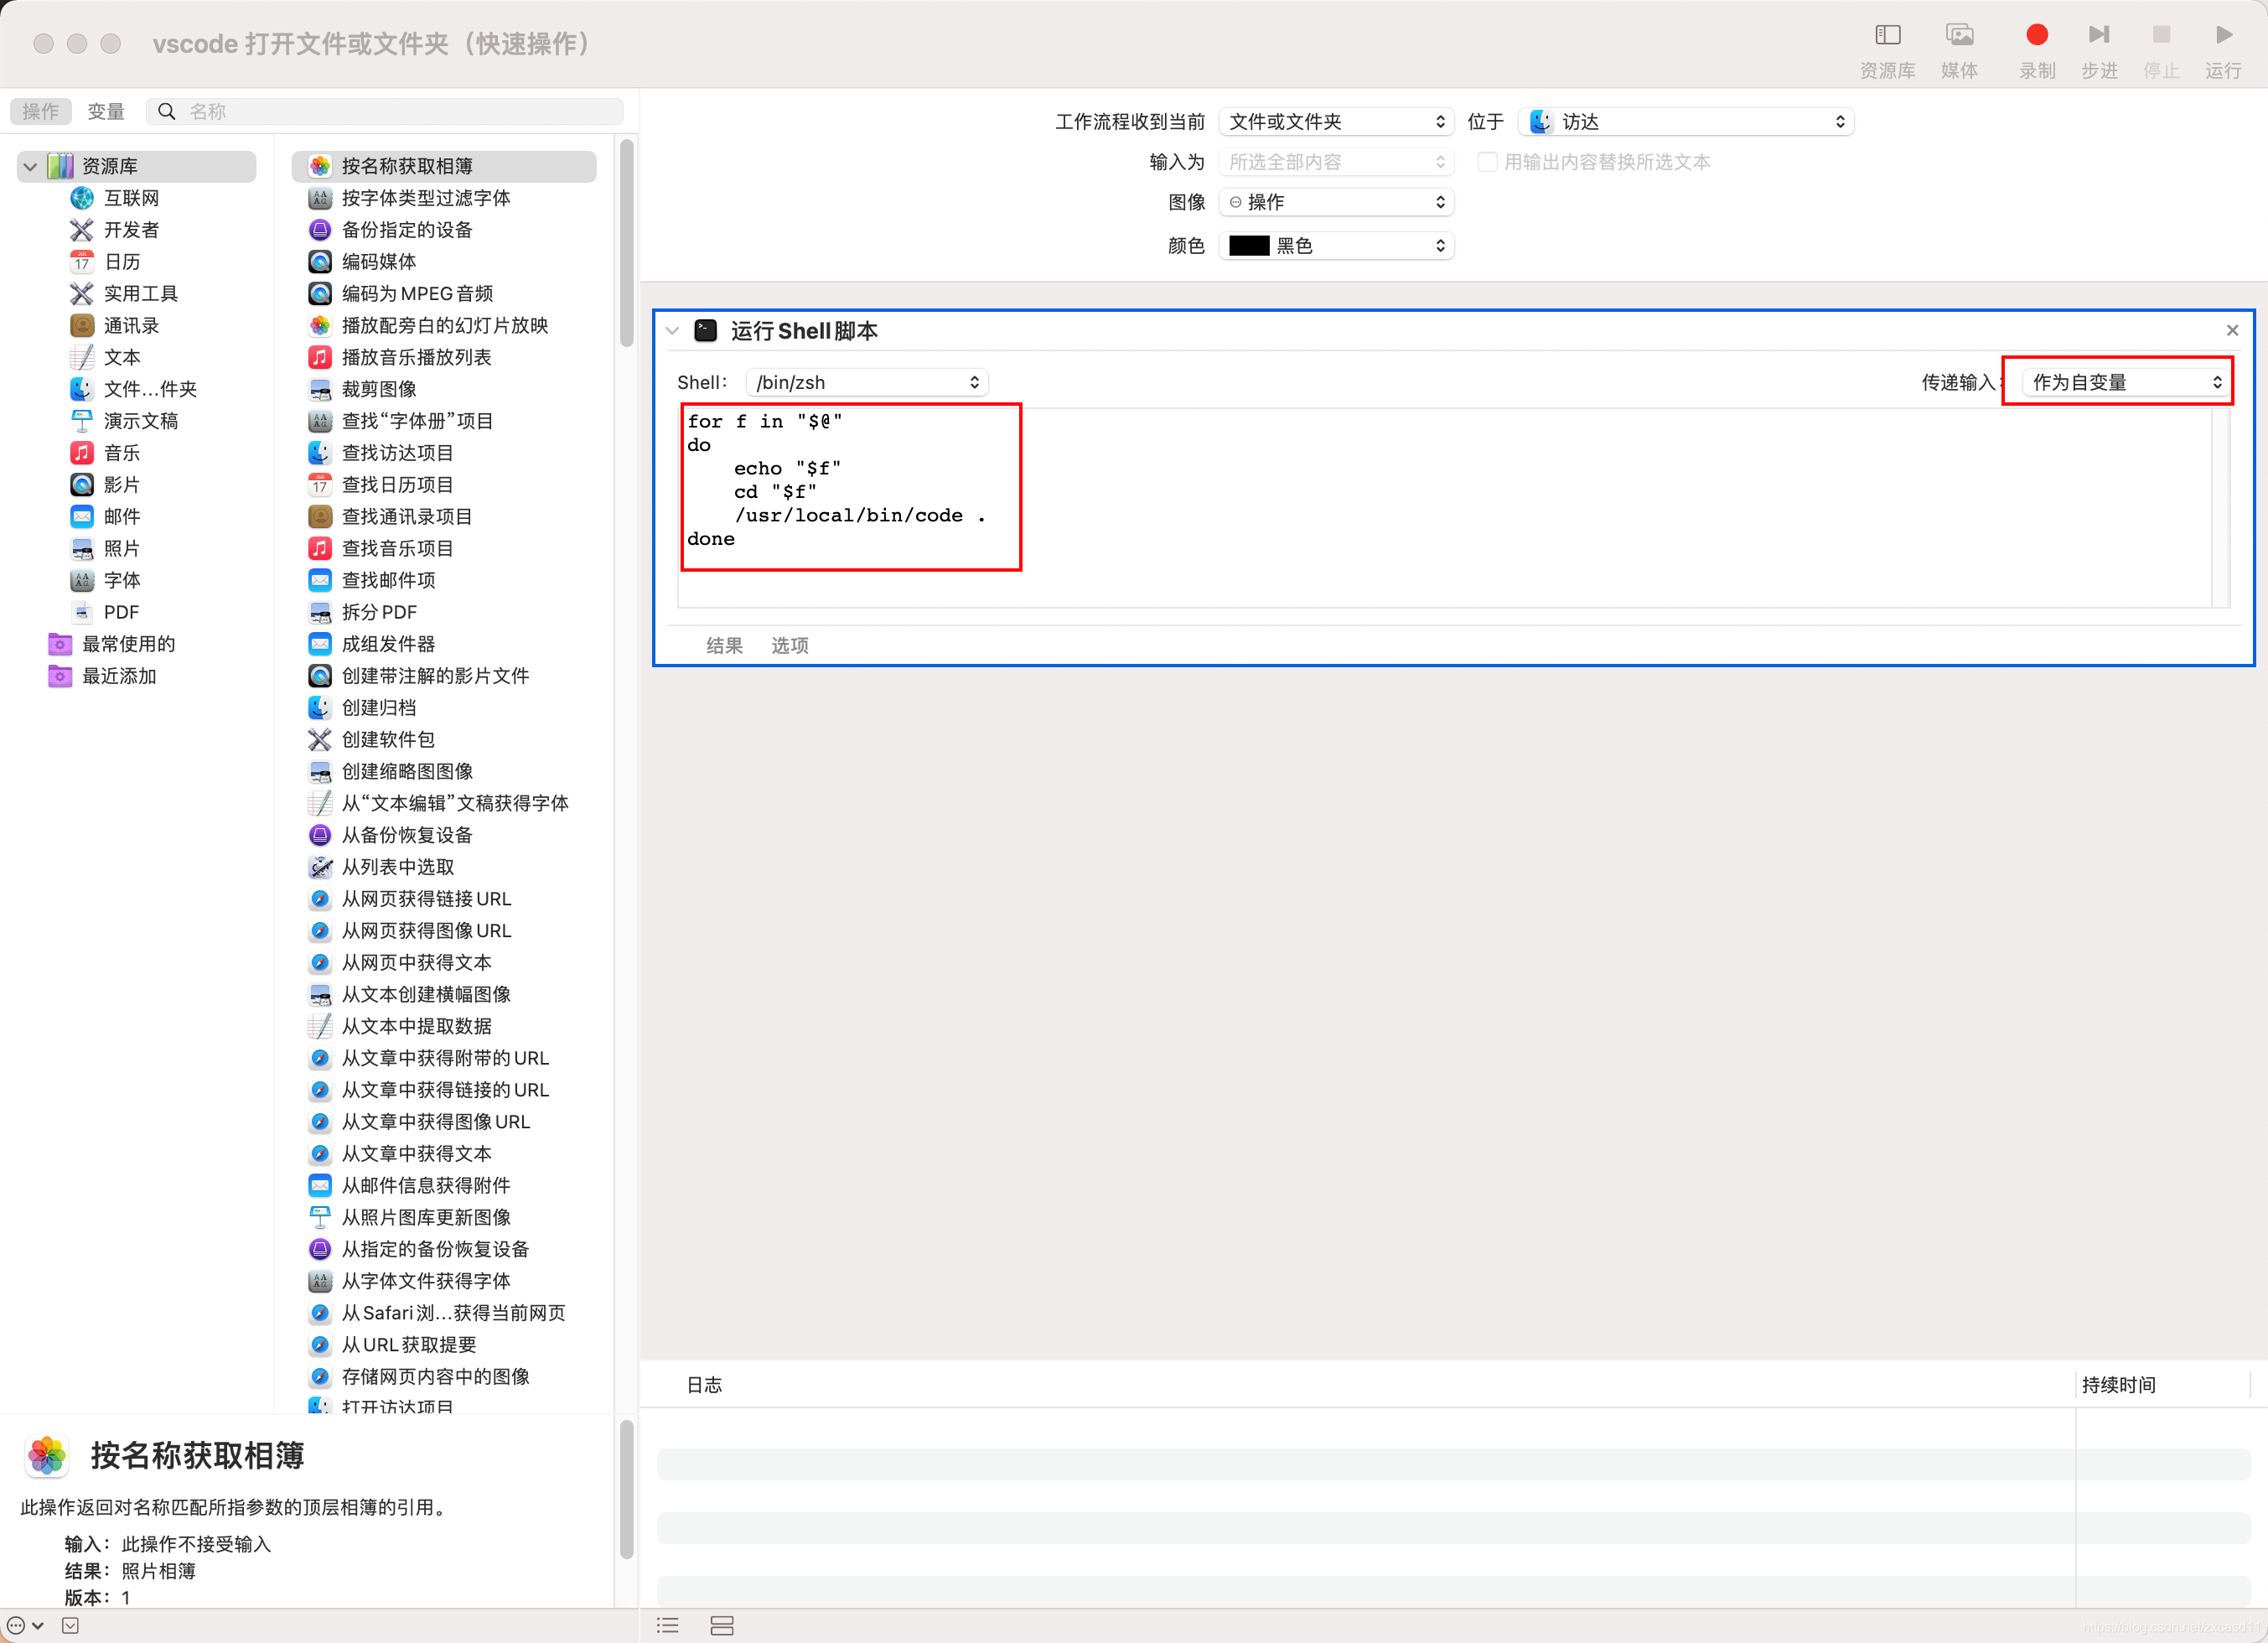Collapse the Library tree disclosure arrow

coord(30,166)
